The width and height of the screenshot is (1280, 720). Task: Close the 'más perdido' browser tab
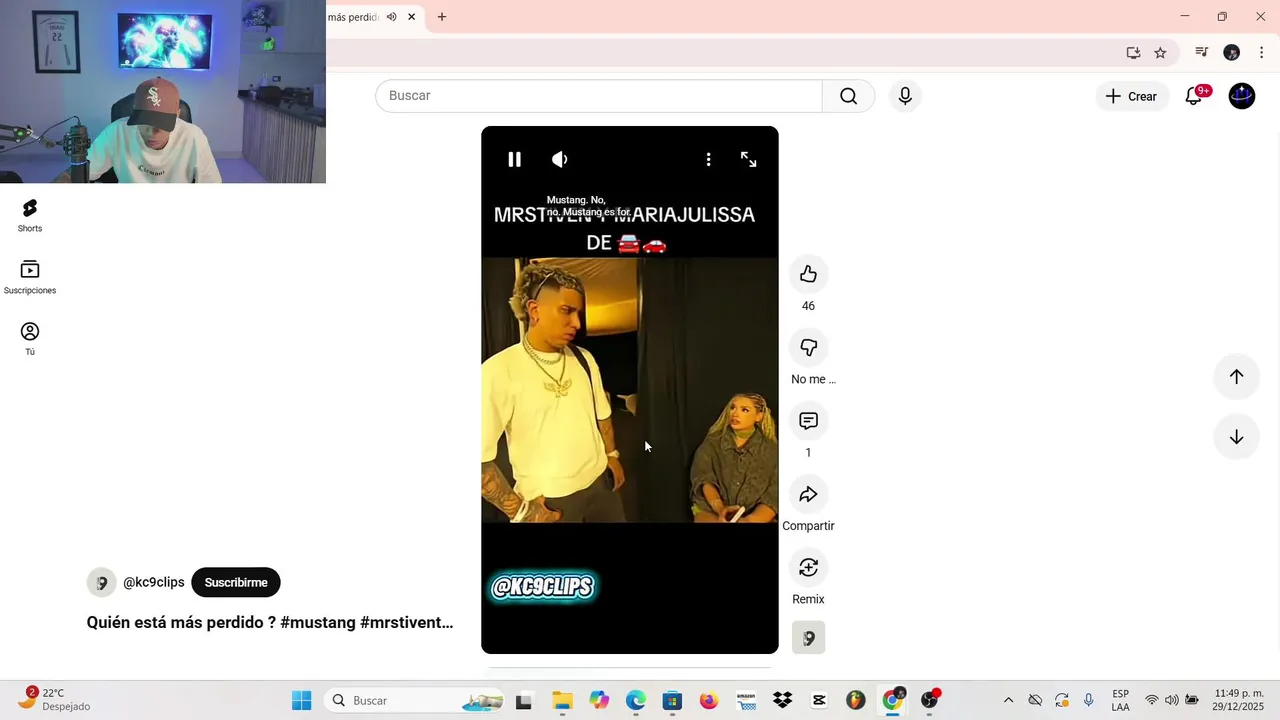coord(411,17)
